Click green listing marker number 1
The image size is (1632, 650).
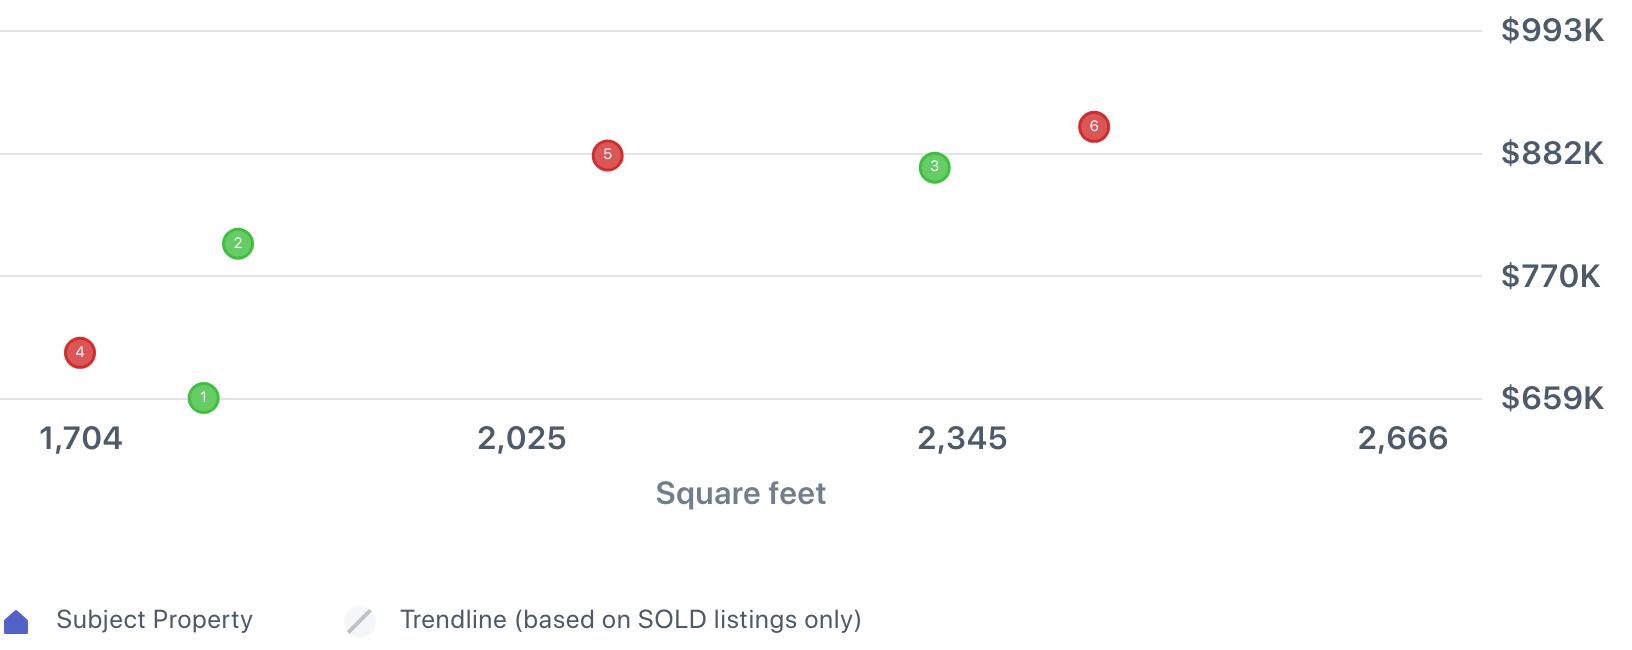203,398
